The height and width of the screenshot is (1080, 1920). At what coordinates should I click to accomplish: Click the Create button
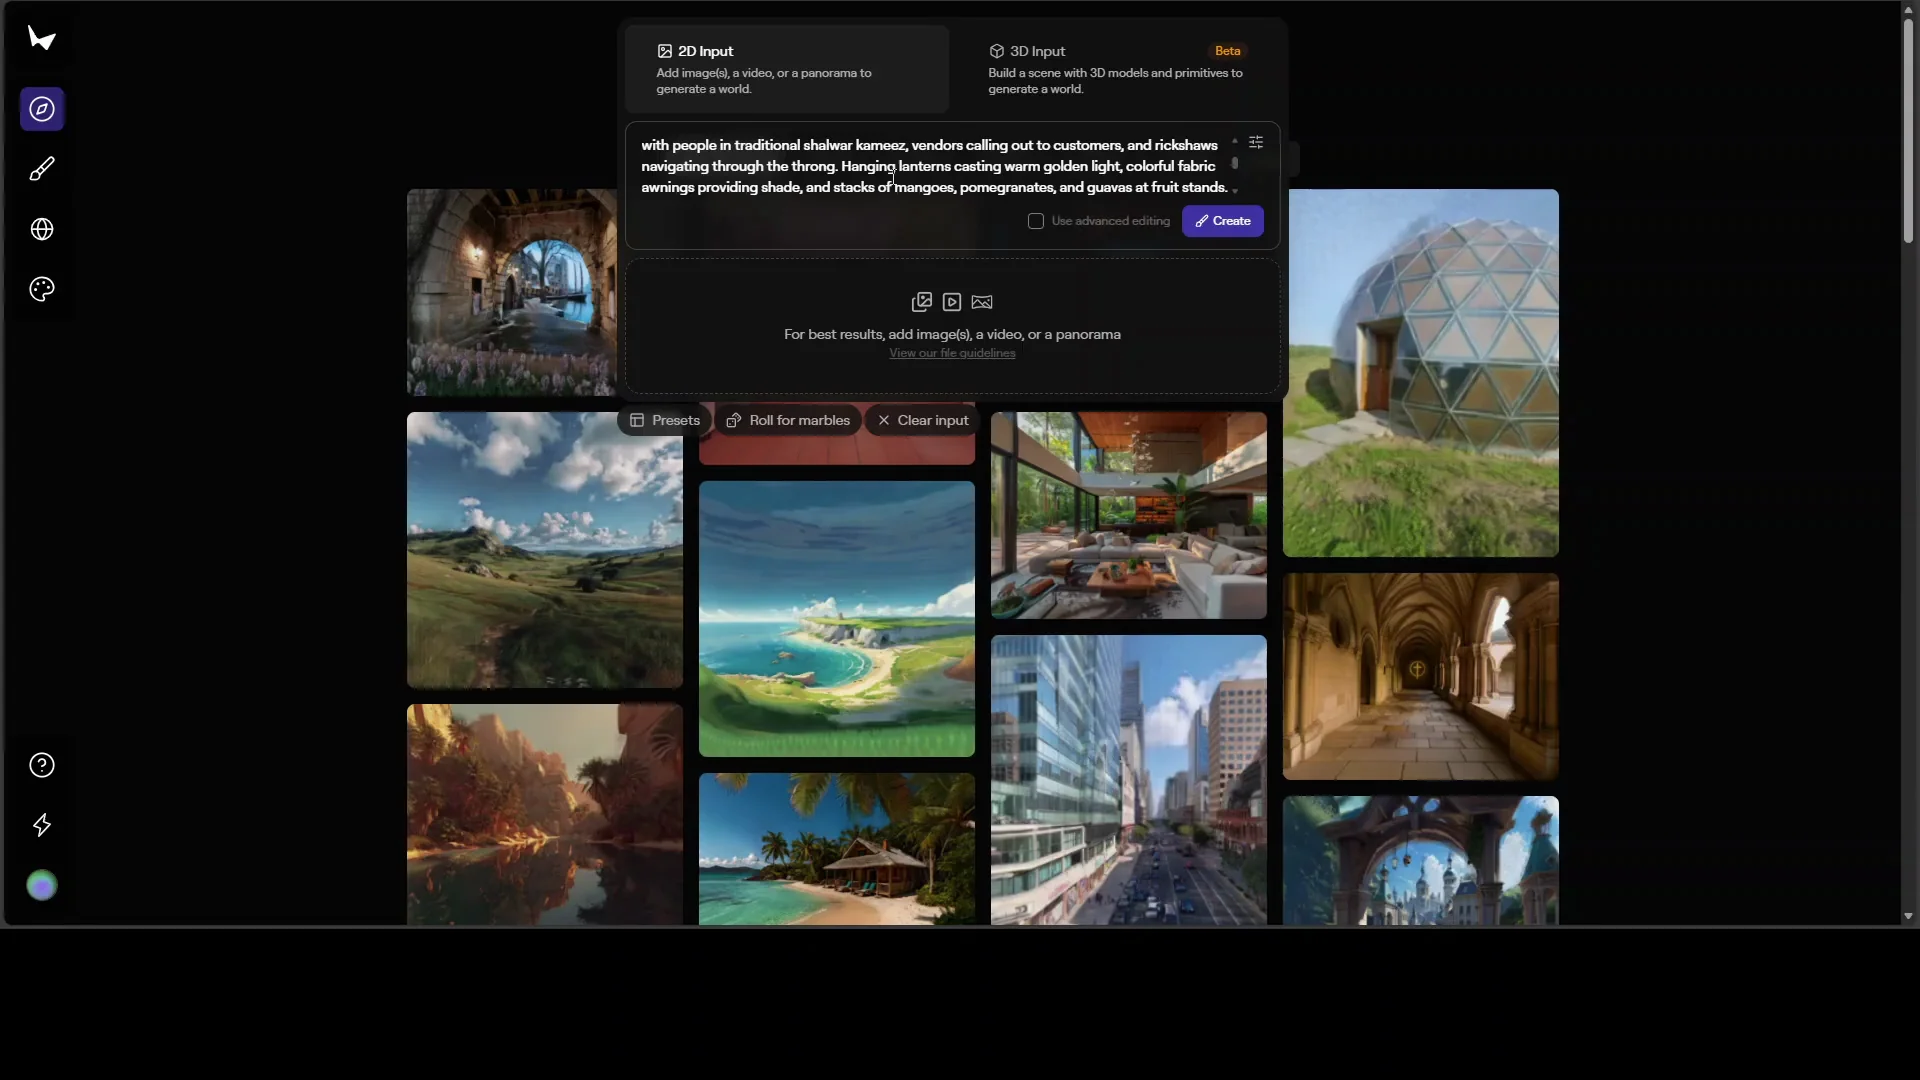click(x=1222, y=221)
